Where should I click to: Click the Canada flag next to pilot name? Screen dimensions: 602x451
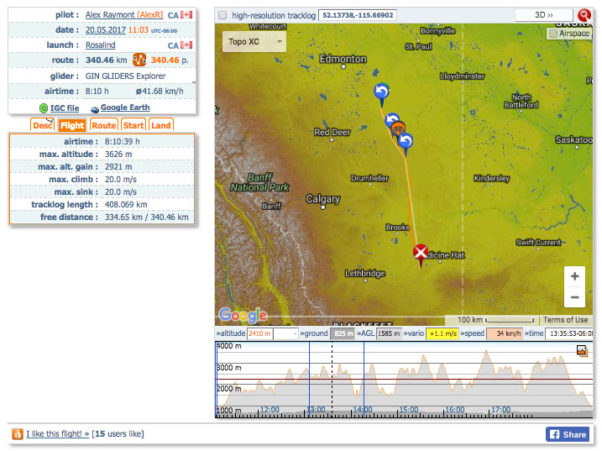[x=186, y=15]
